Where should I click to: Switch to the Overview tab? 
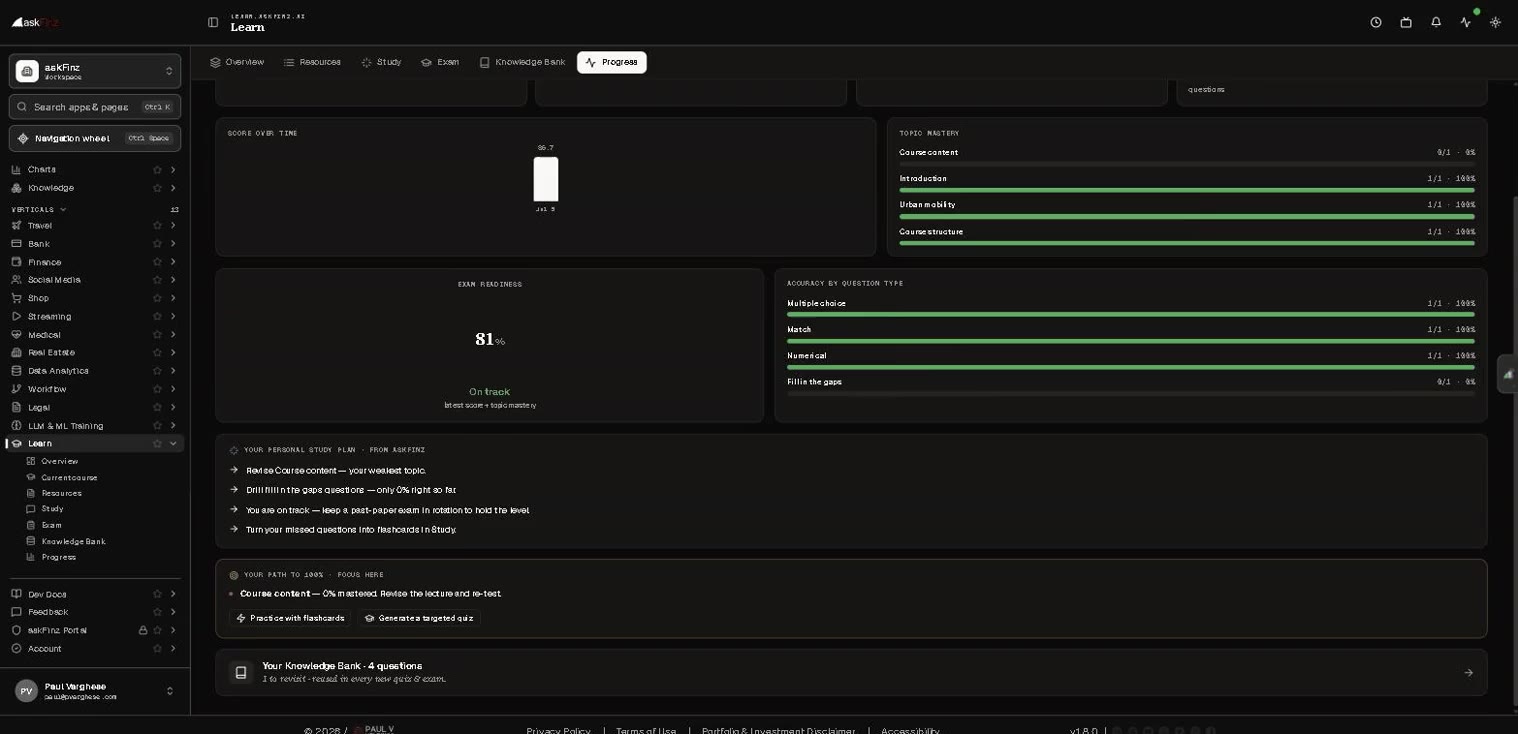(237, 62)
